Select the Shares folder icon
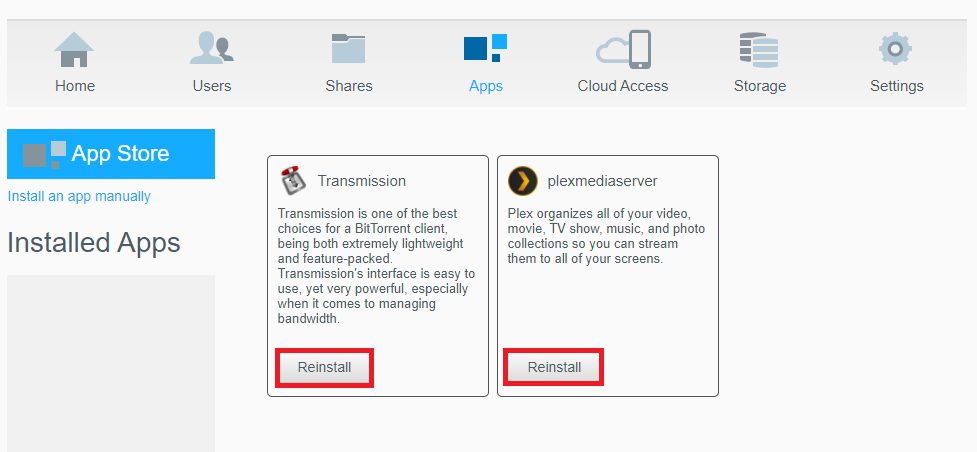 [348, 49]
